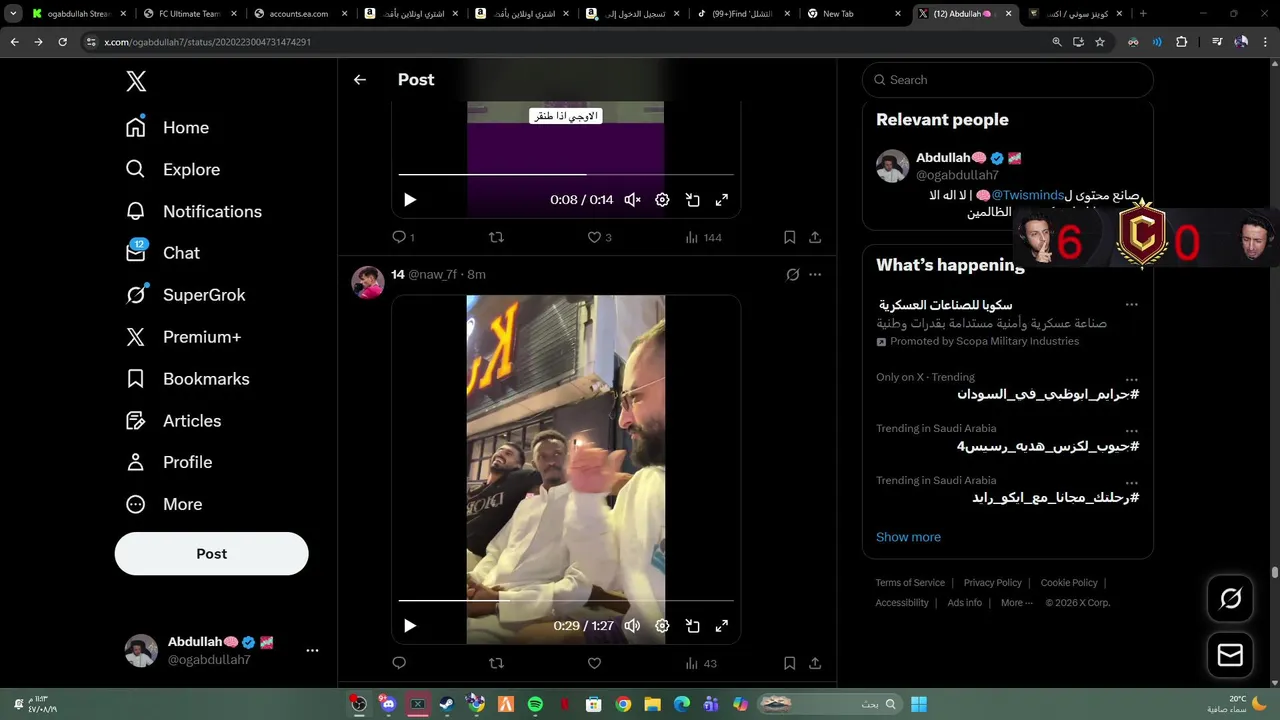The image size is (1280, 720).
Task: Click the X logo in sidebar
Action: [x=136, y=82]
